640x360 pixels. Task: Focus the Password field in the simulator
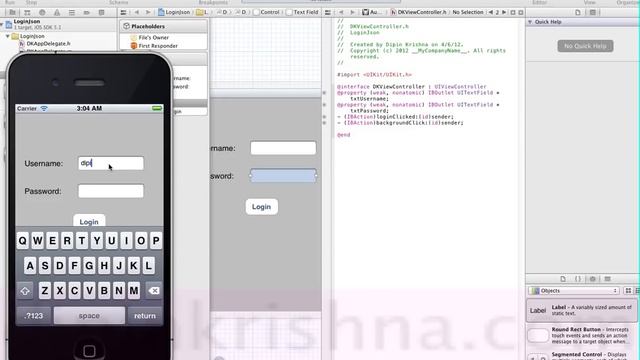[111, 191]
